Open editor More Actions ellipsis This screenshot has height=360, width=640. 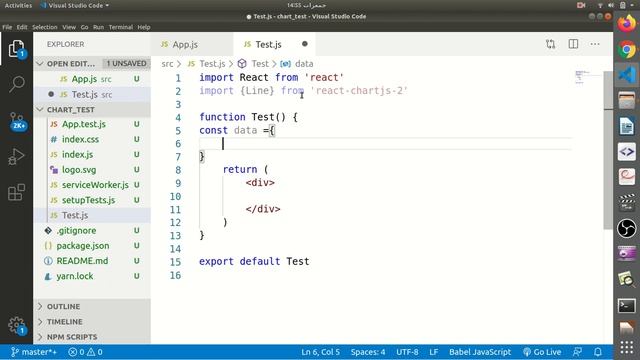(x=595, y=44)
